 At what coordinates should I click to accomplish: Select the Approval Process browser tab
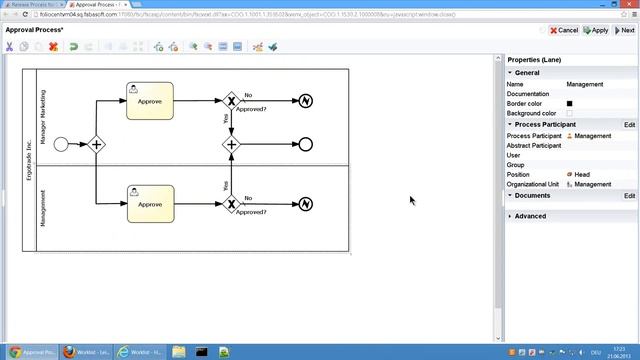(98, 4)
